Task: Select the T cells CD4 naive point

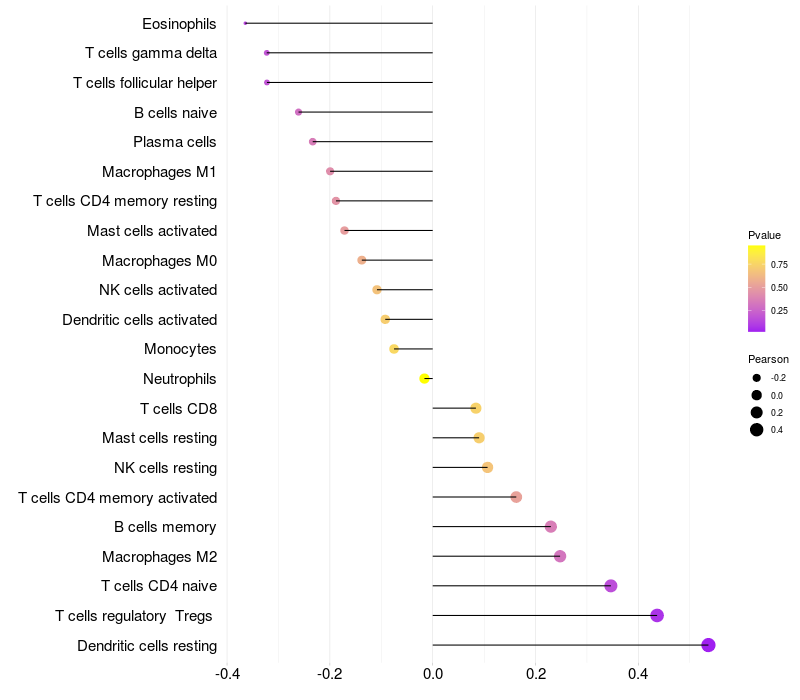Action: [x=611, y=586]
